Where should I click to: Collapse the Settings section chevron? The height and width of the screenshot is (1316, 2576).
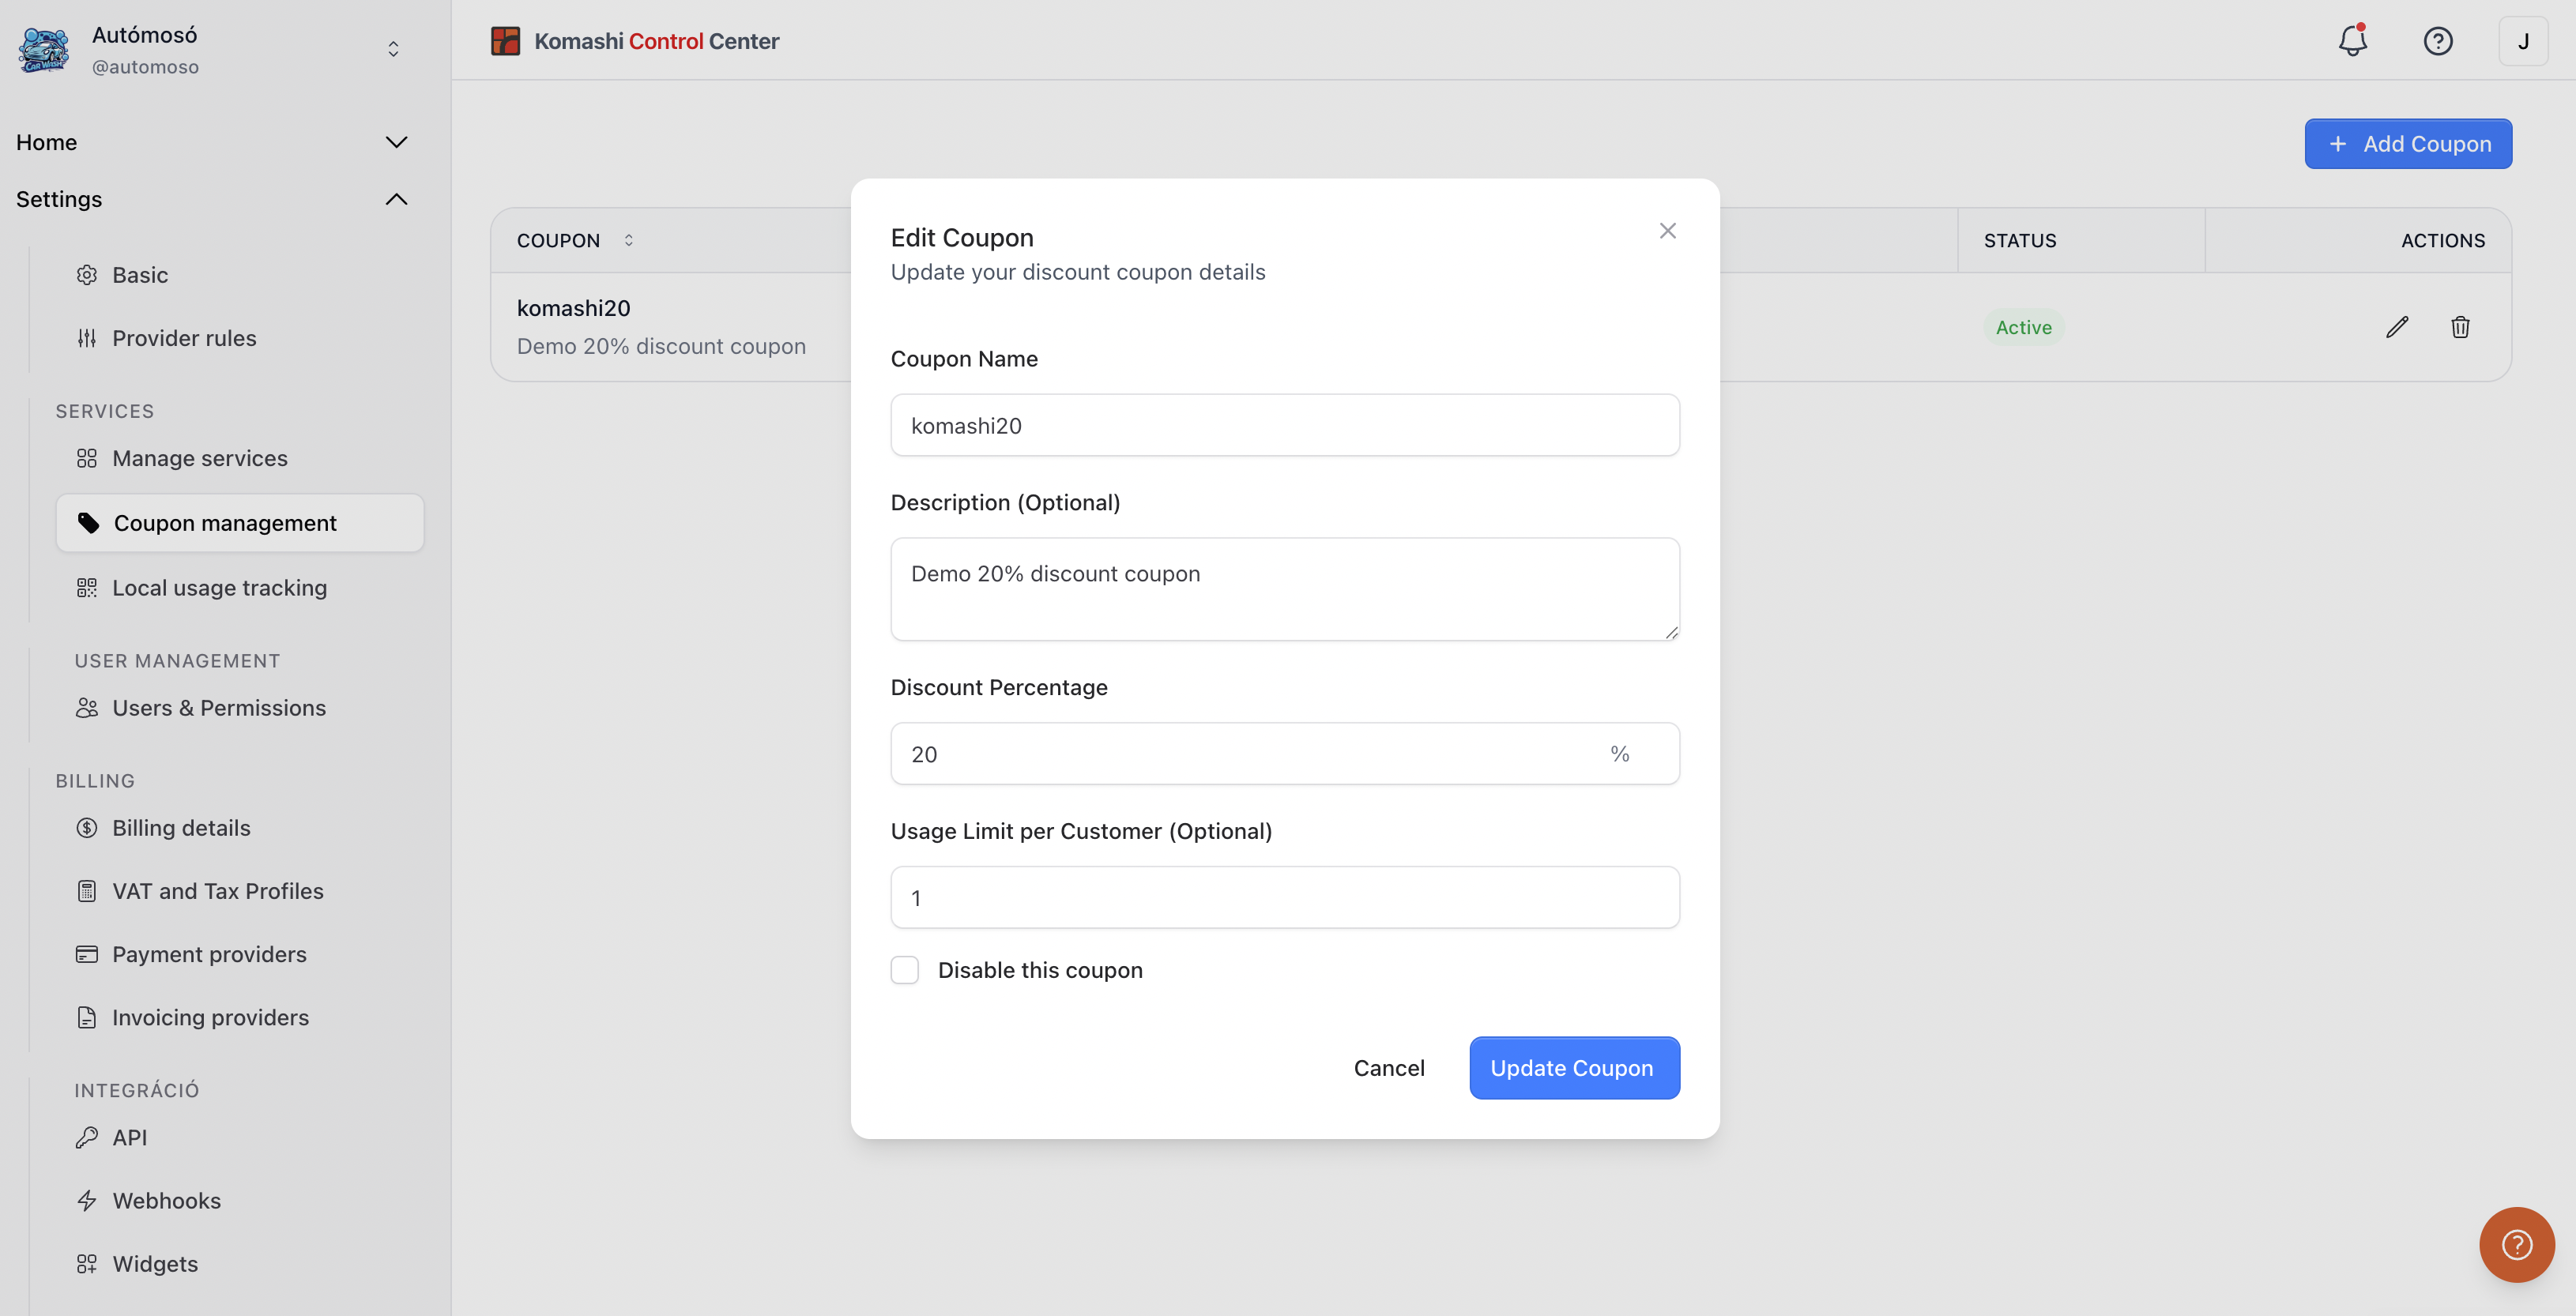coord(396,199)
